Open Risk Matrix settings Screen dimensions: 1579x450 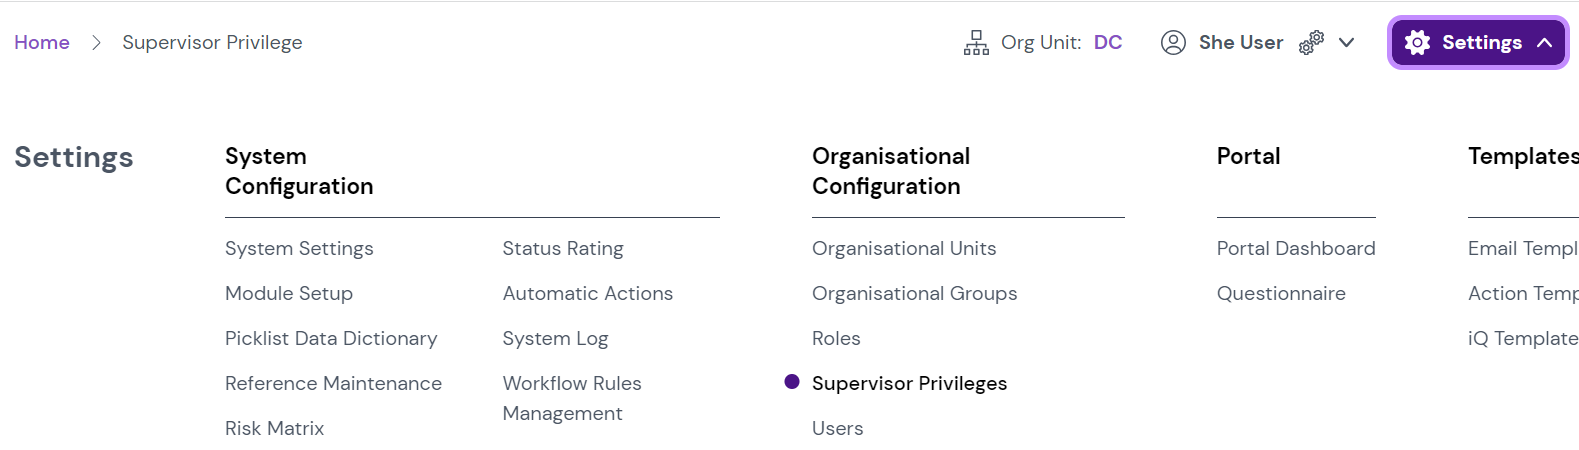pos(274,428)
